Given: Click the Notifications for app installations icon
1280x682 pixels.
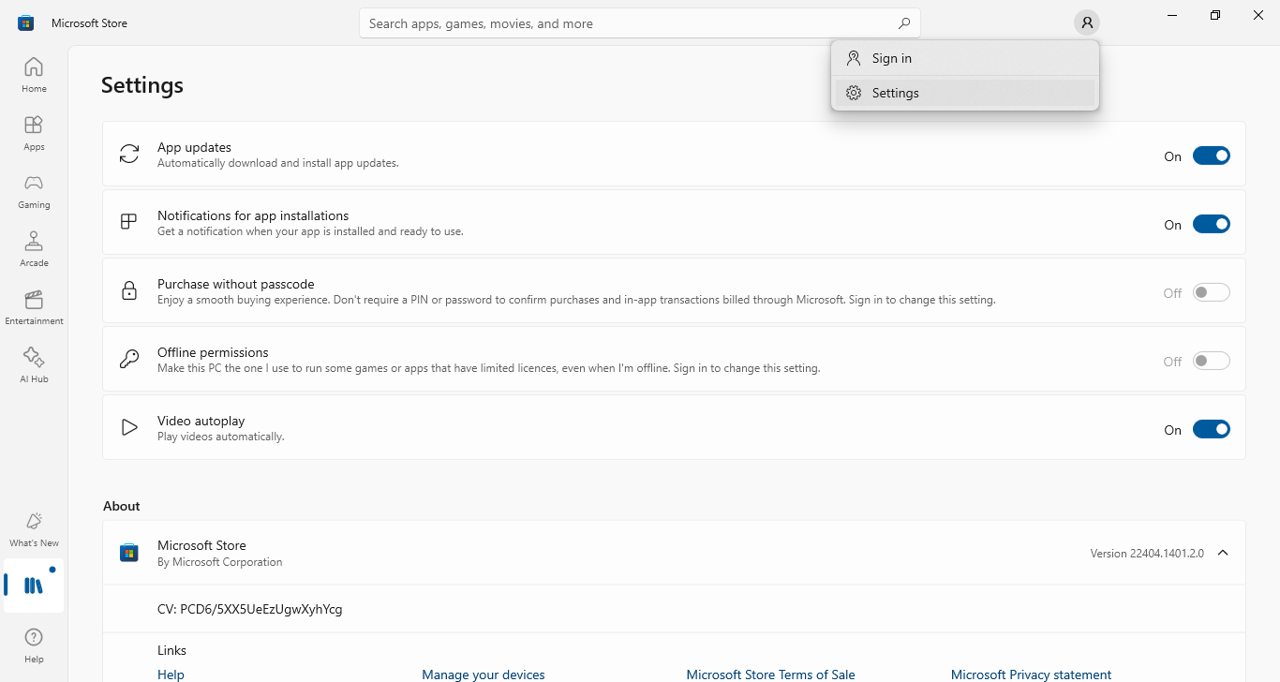Looking at the screenshot, I should (x=129, y=222).
